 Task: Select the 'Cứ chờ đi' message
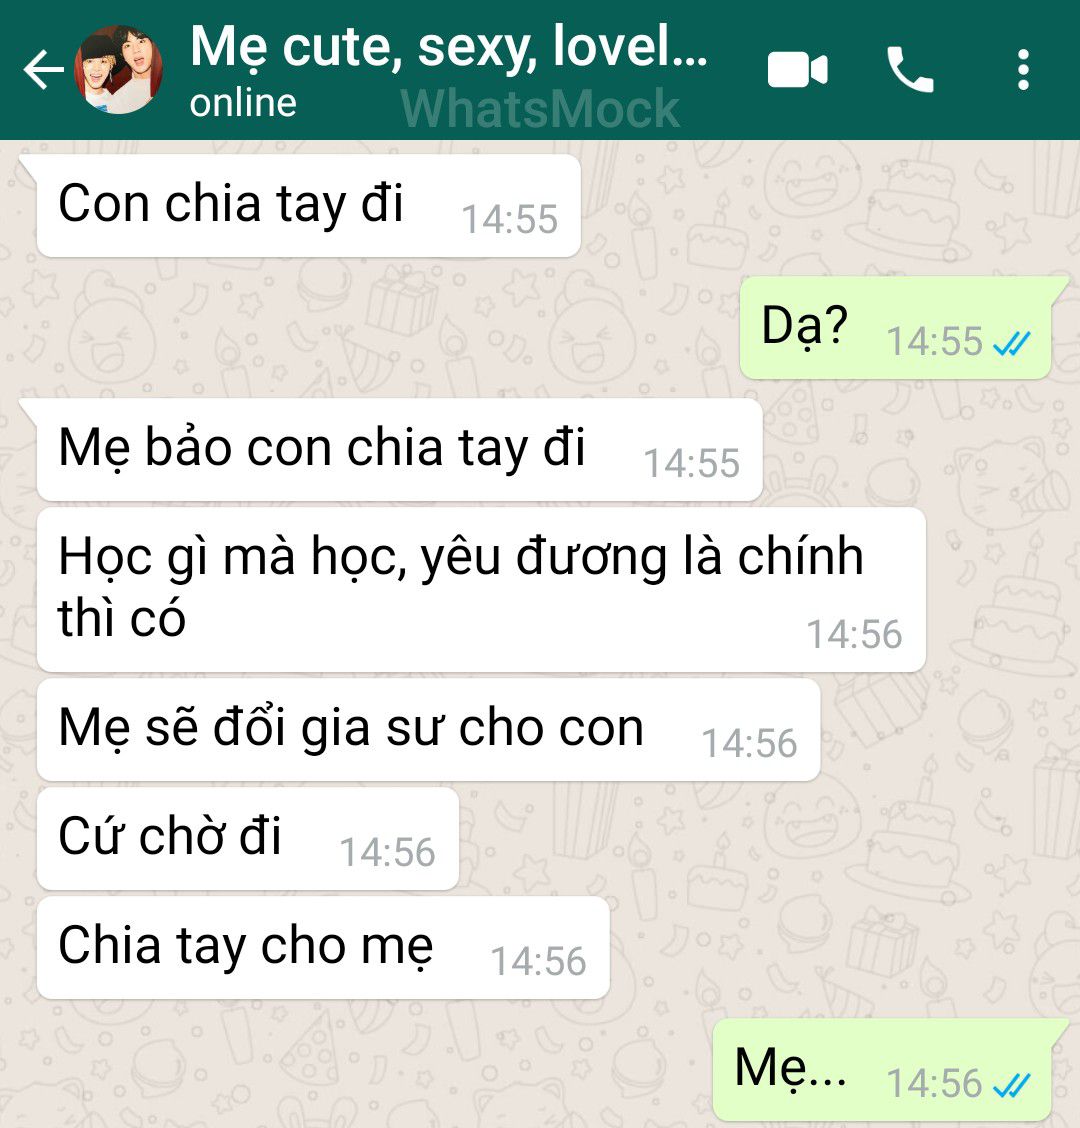pos(248,839)
